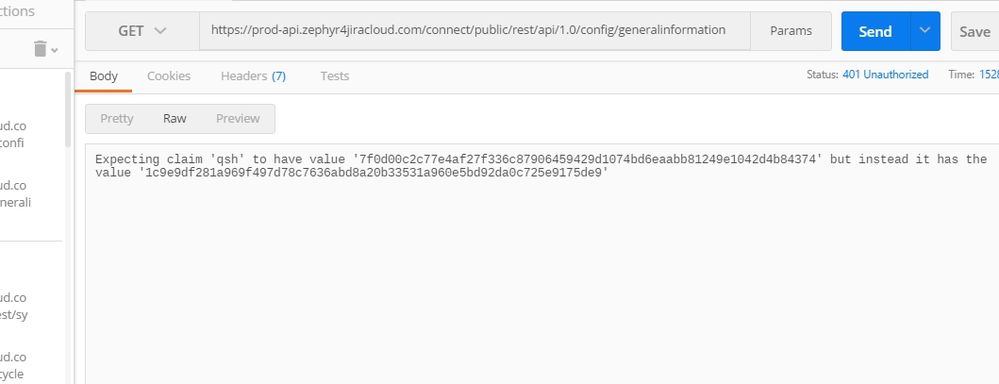Open the Headers (7) tab
Screen dimensions: 999x384
click(x=253, y=76)
